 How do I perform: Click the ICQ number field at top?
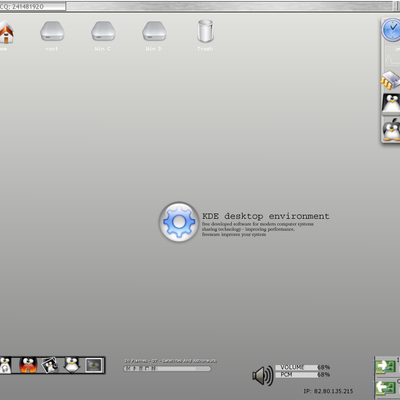coord(32,6)
